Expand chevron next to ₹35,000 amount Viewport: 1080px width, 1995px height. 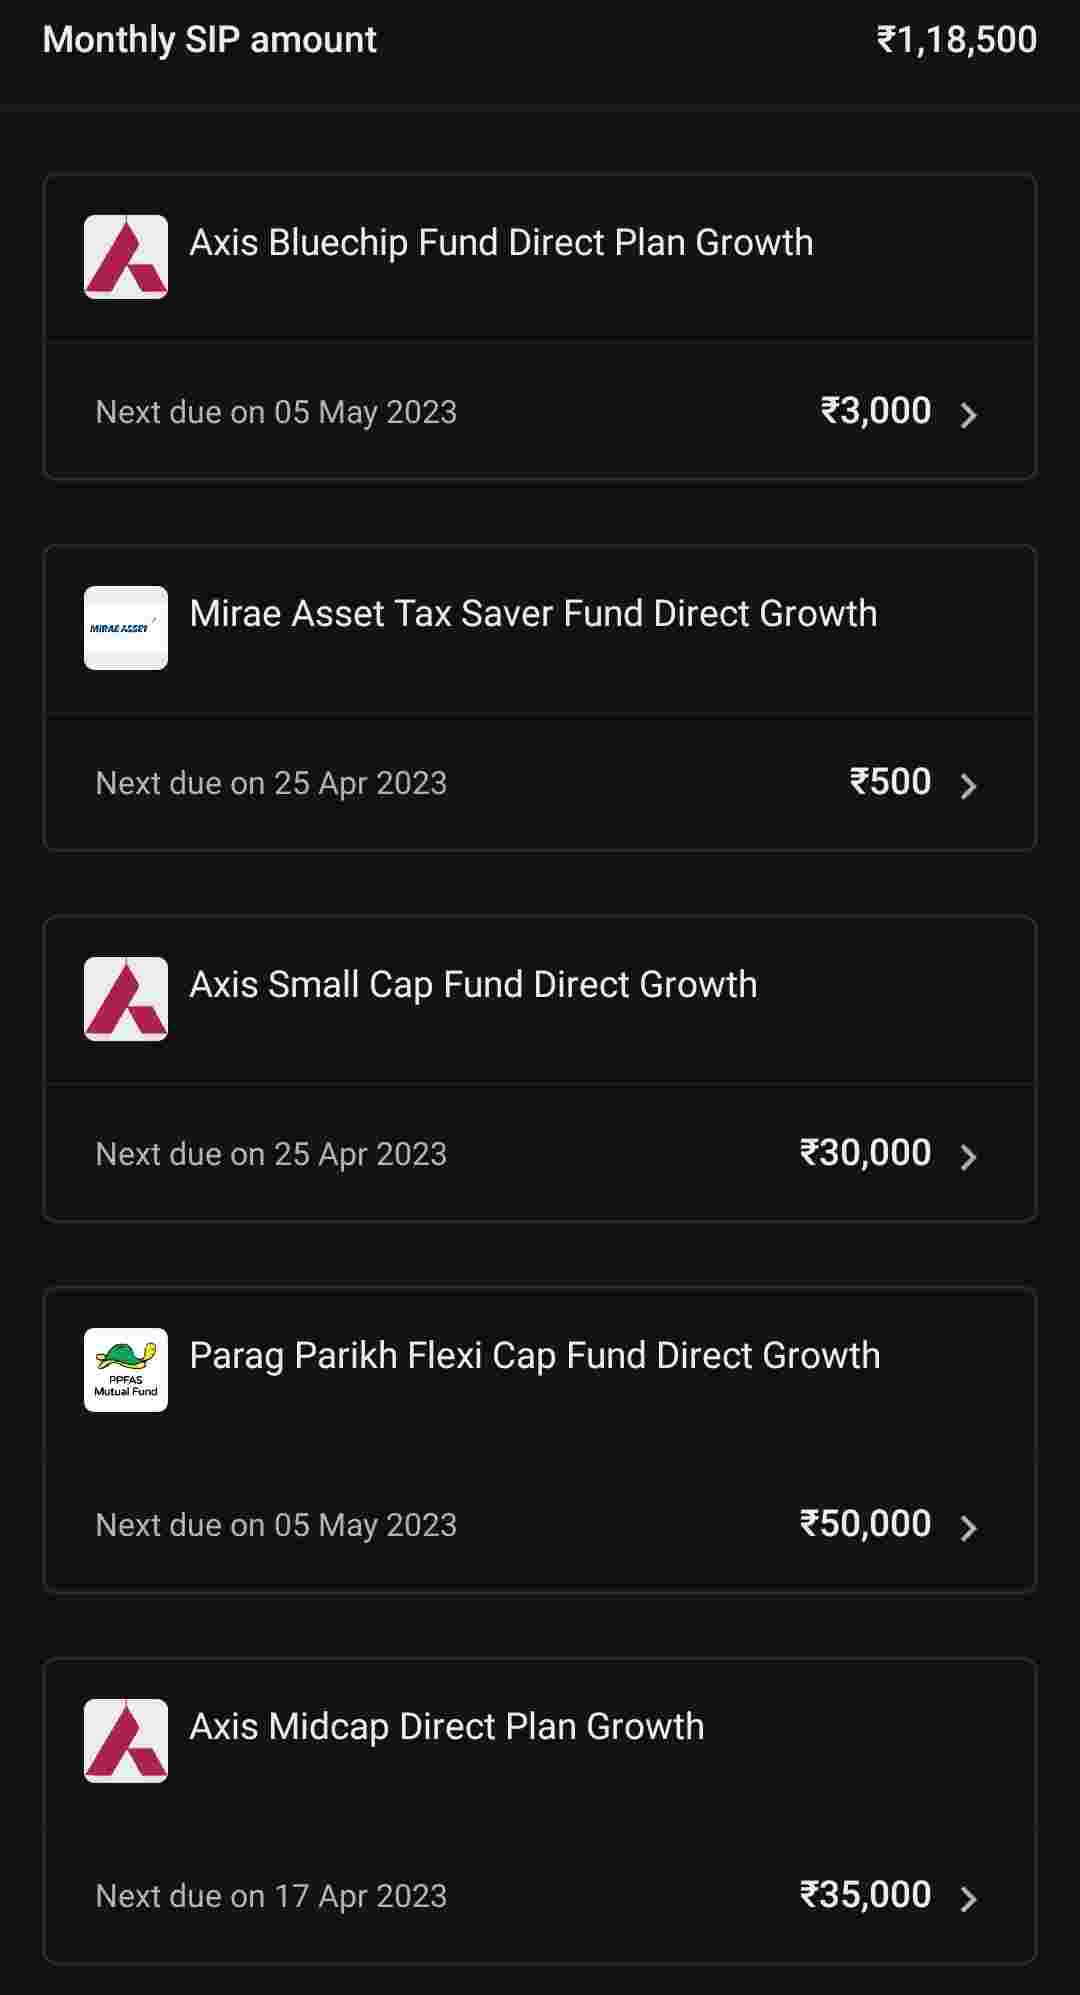tap(968, 1898)
